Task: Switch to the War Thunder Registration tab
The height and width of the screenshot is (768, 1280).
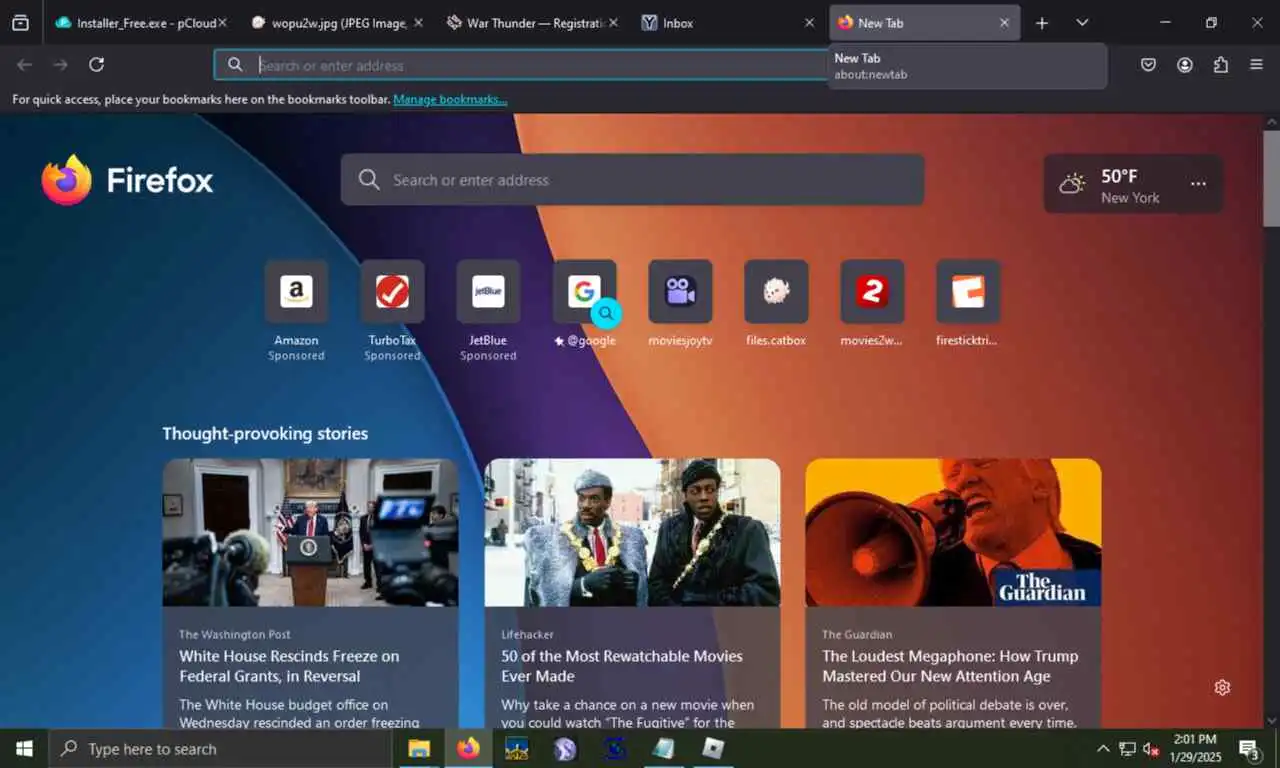Action: click(x=530, y=22)
